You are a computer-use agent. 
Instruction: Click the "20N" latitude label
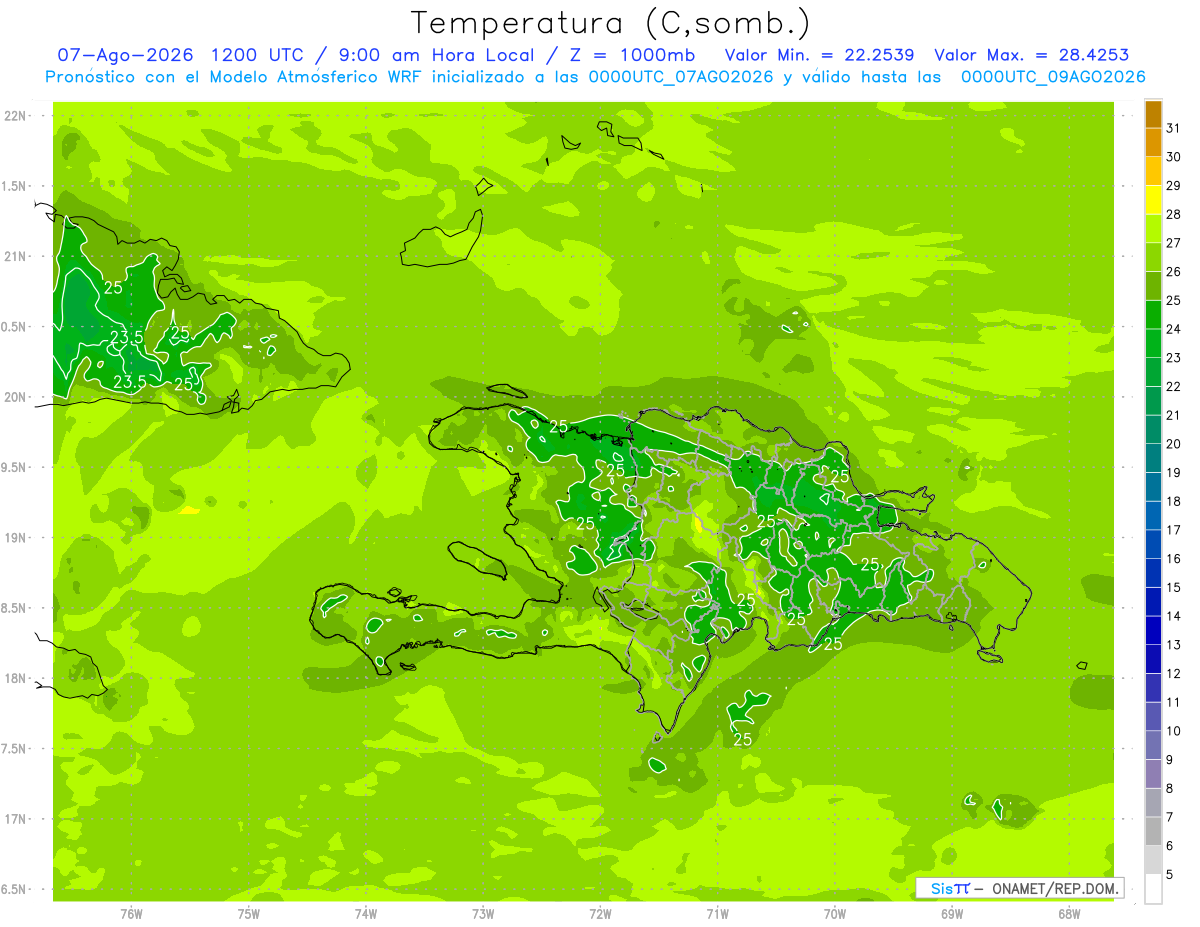coord(14,397)
